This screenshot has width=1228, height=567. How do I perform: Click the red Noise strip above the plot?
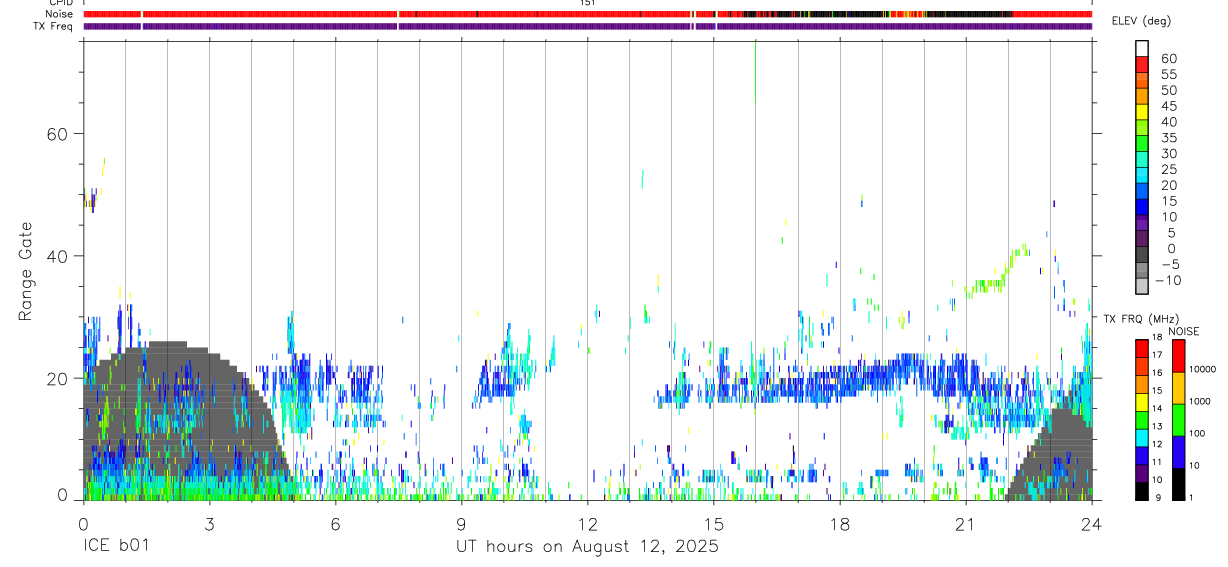point(587,14)
